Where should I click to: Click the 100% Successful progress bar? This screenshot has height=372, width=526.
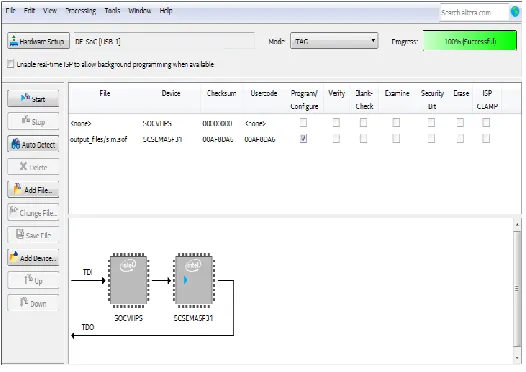pos(470,41)
